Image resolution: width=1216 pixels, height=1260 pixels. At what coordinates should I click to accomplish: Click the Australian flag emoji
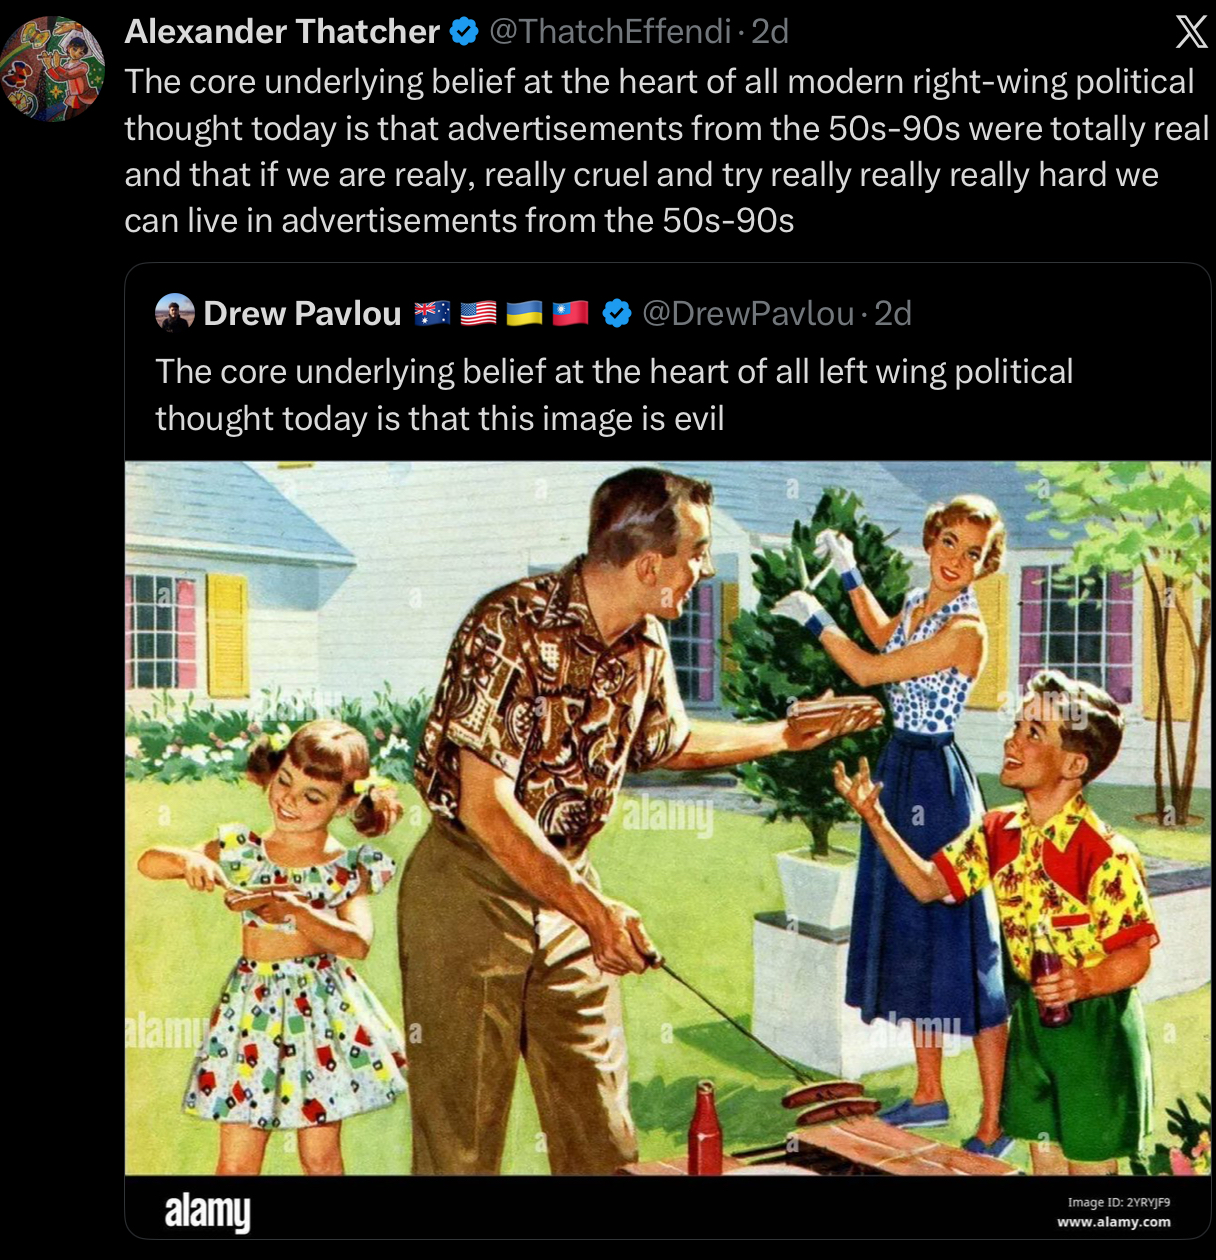pyautogui.click(x=432, y=314)
